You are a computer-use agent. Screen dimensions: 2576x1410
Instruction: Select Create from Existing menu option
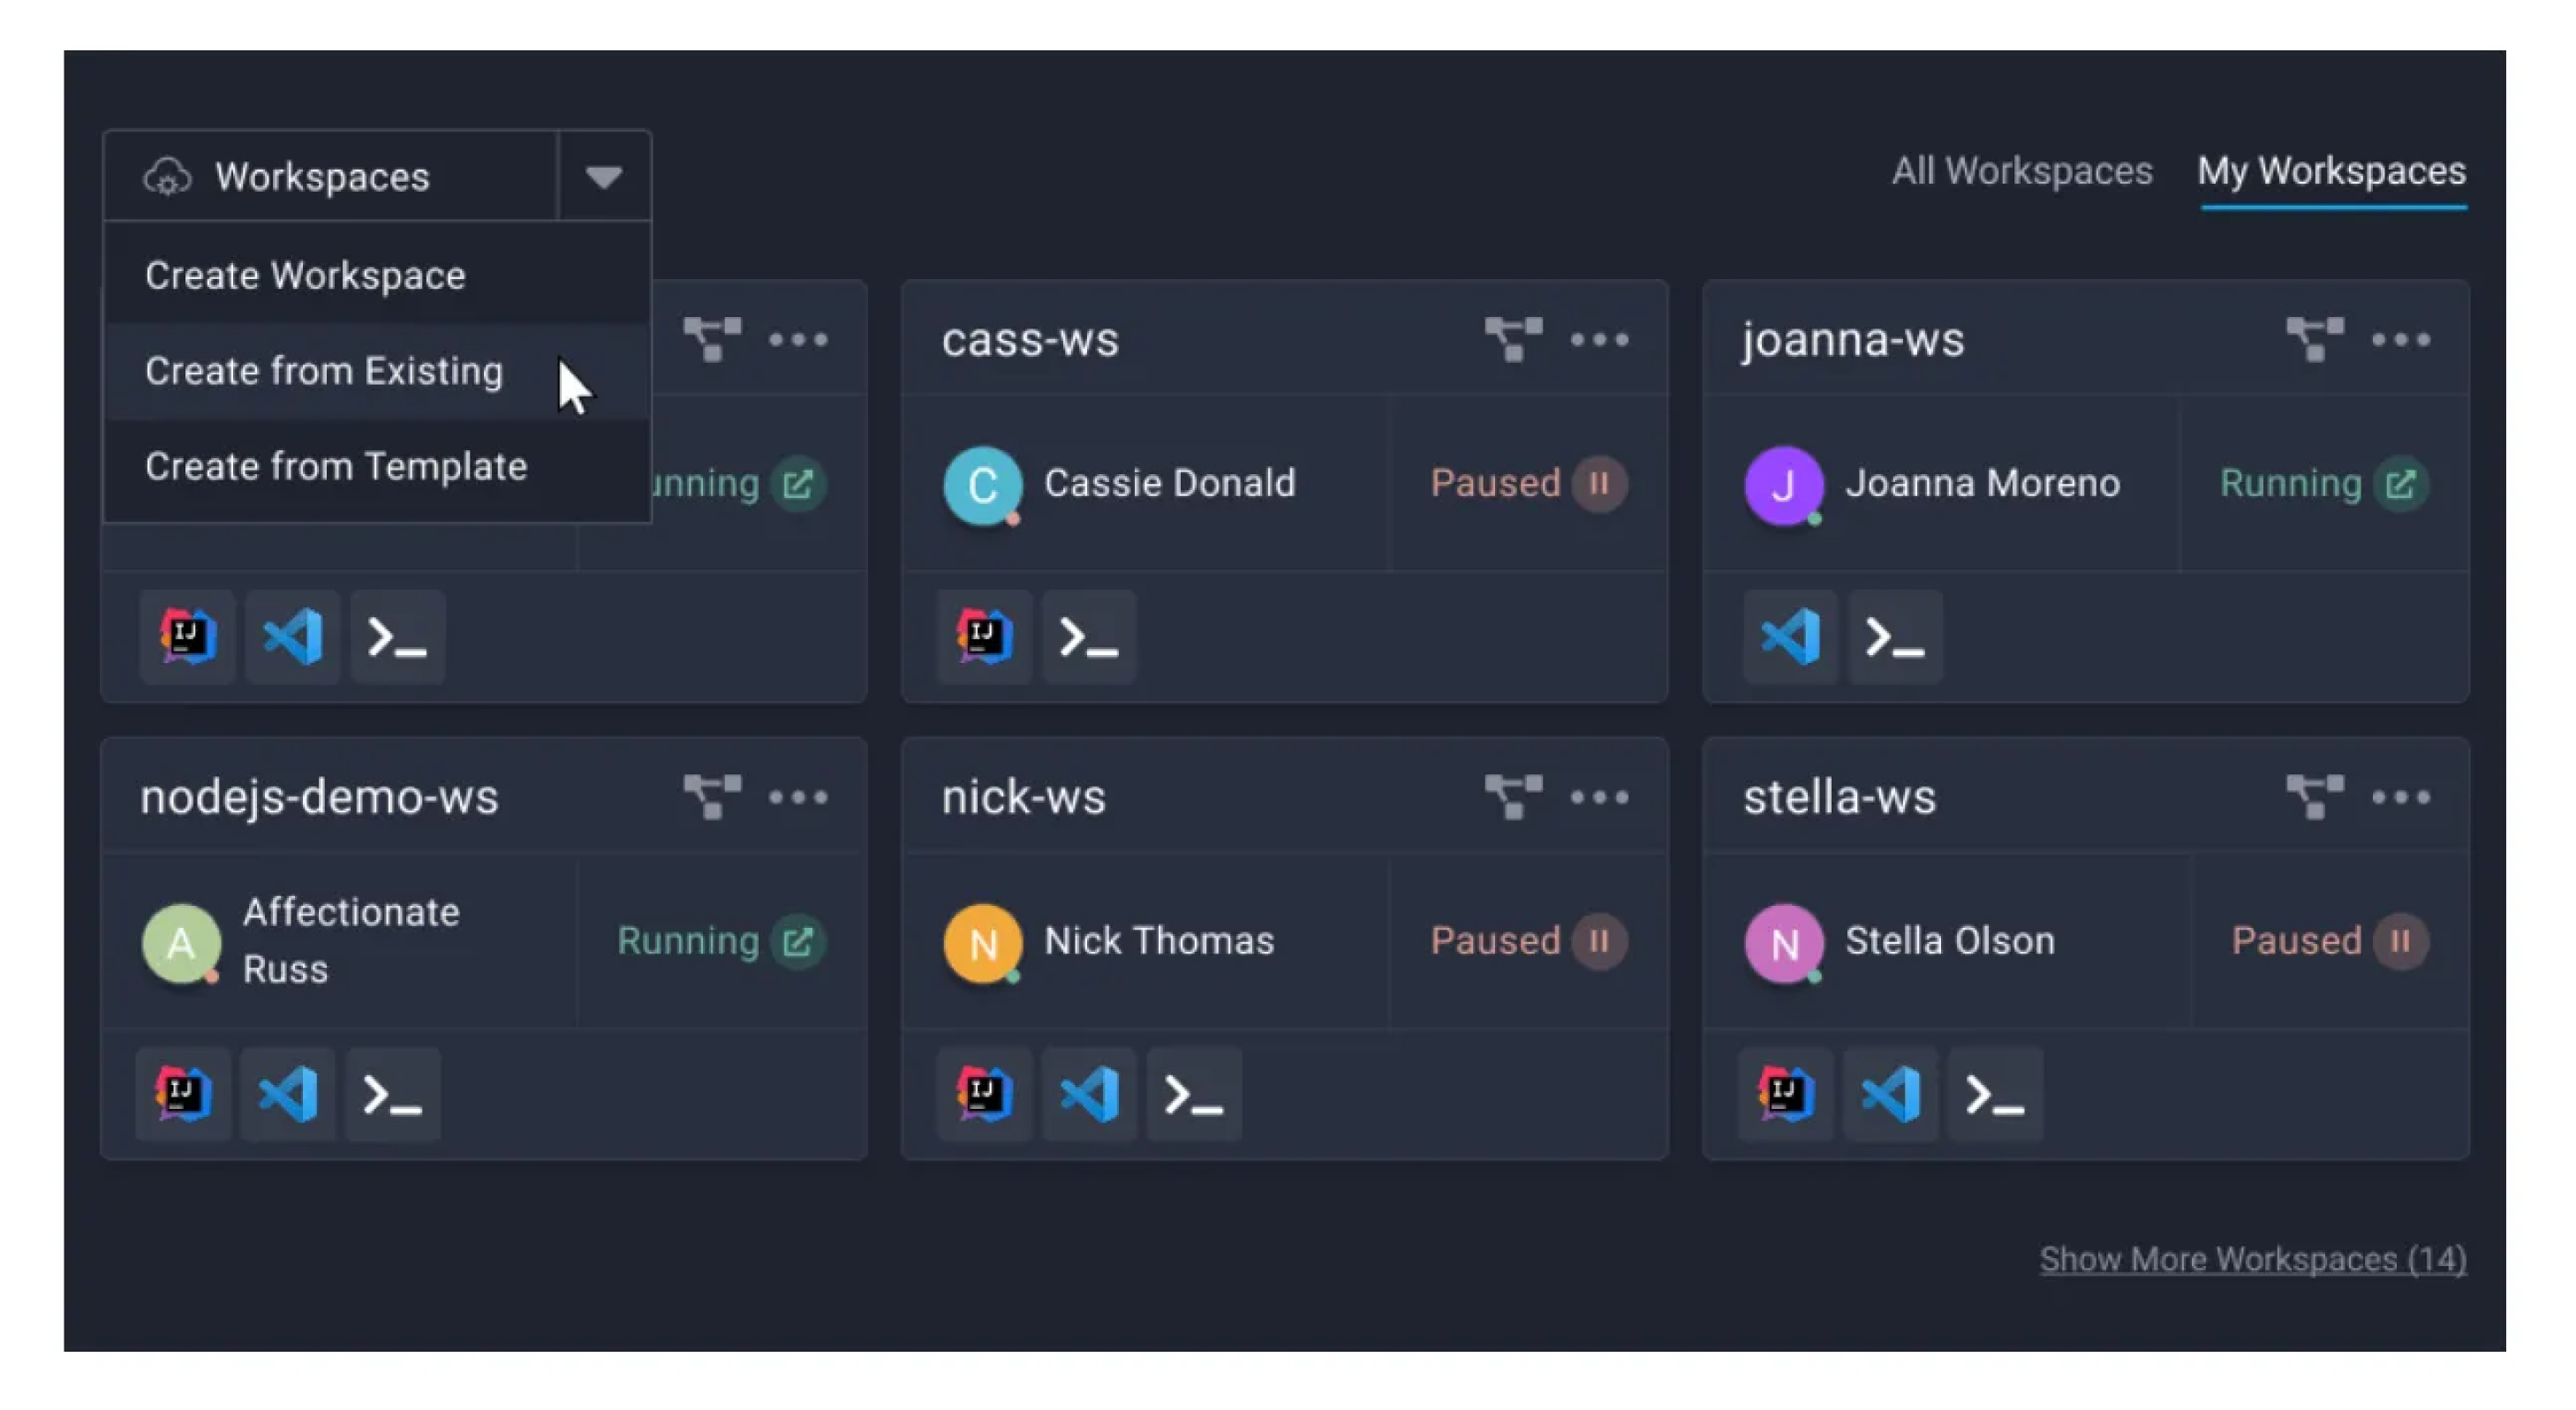click(324, 371)
